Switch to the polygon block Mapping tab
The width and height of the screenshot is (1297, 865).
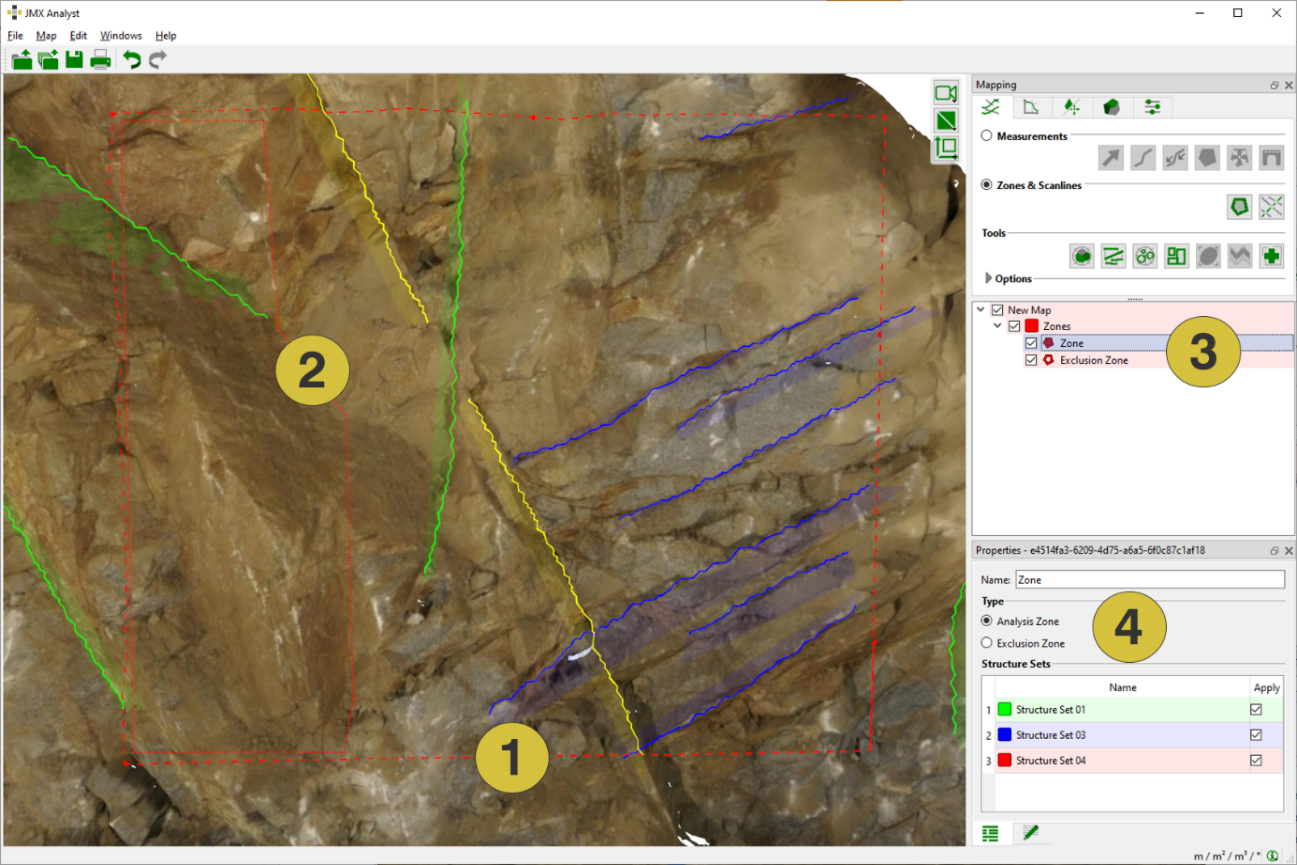click(x=1112, y=106)
